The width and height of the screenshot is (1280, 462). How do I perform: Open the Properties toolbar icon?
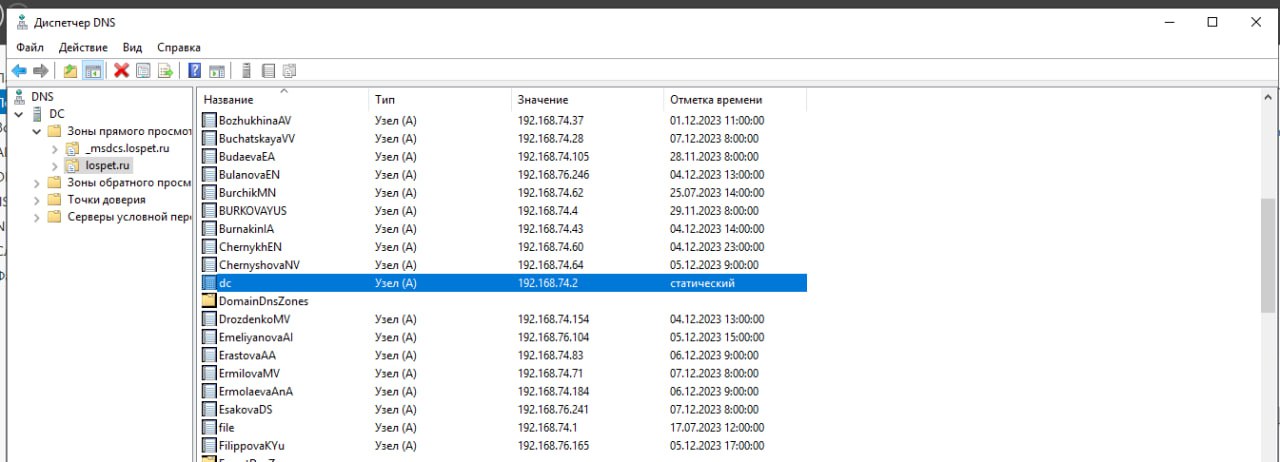pos(143,71)
